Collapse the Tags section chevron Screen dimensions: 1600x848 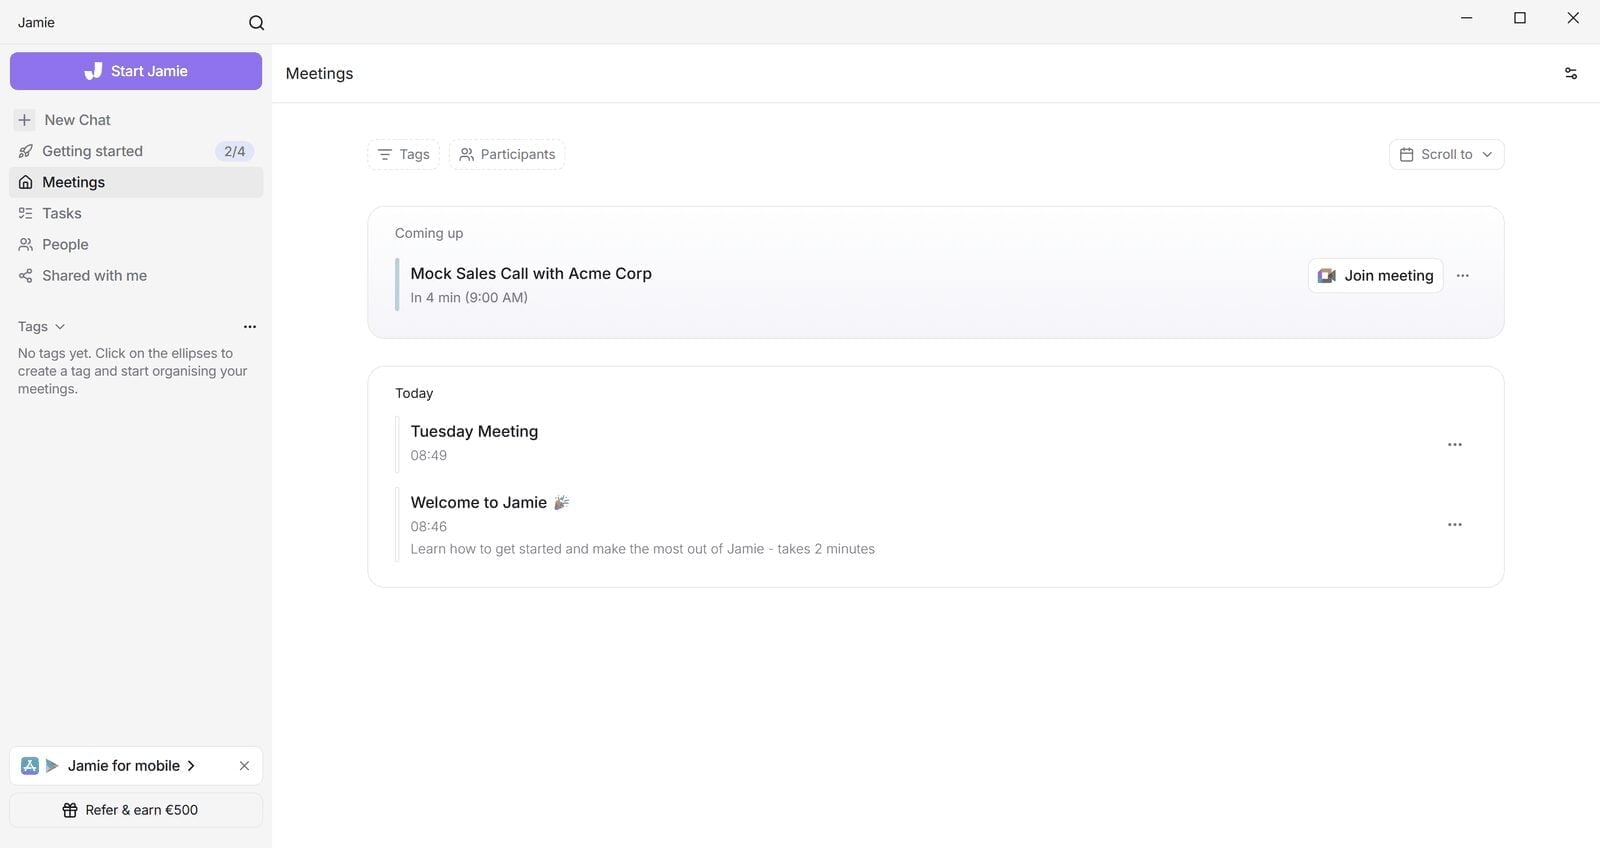[60, 327]
